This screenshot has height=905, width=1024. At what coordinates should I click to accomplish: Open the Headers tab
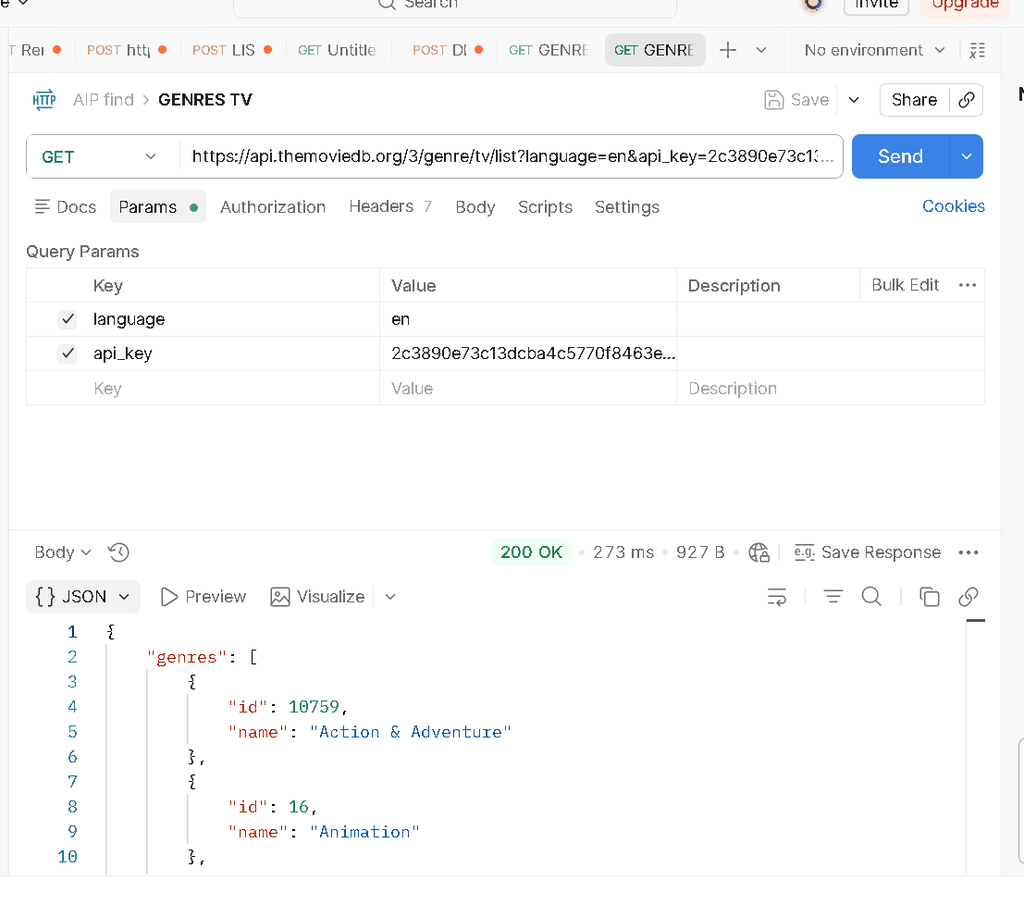(390, 207)
